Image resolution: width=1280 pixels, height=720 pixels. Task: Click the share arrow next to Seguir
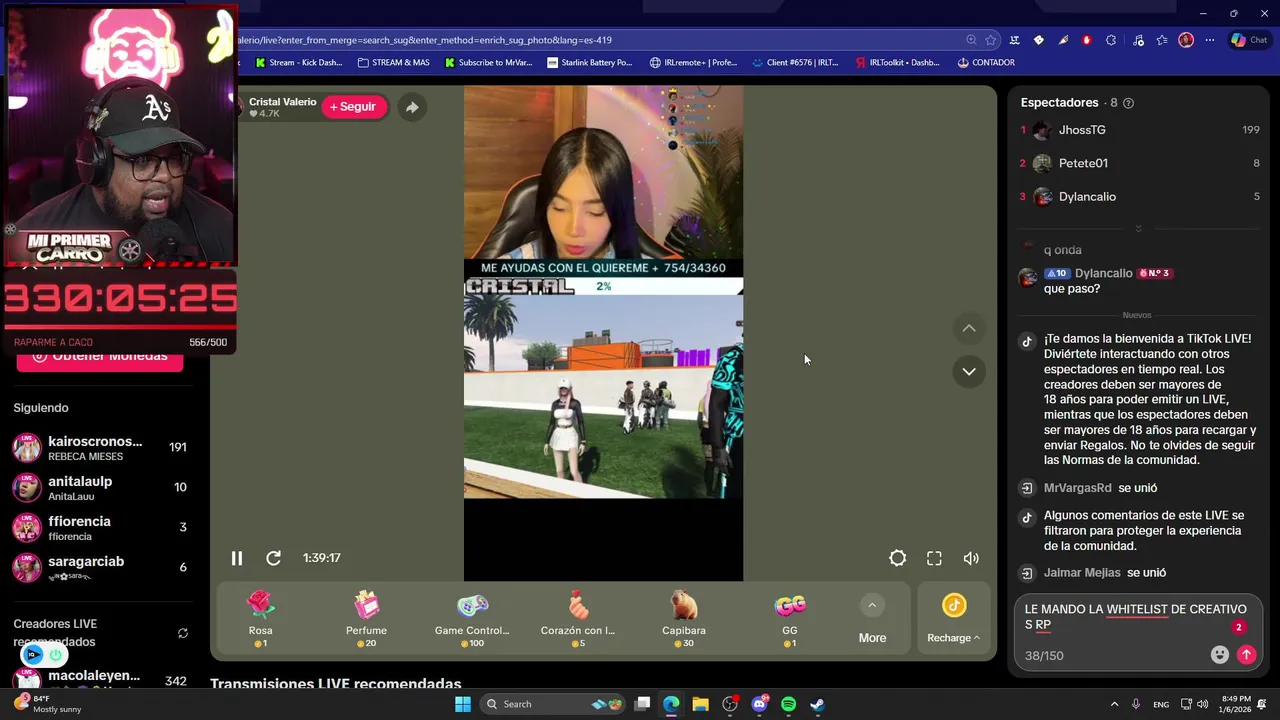click(x=412, y=107)
